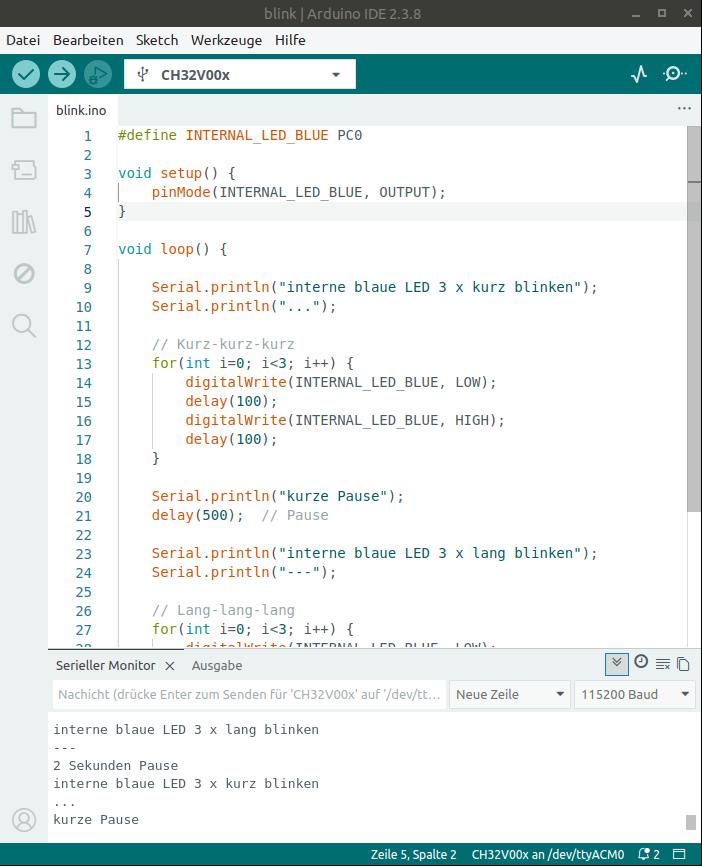Click 'Zeile 5, Spalte 2' in status bar
Screen dimensions: 702x866
413,854
